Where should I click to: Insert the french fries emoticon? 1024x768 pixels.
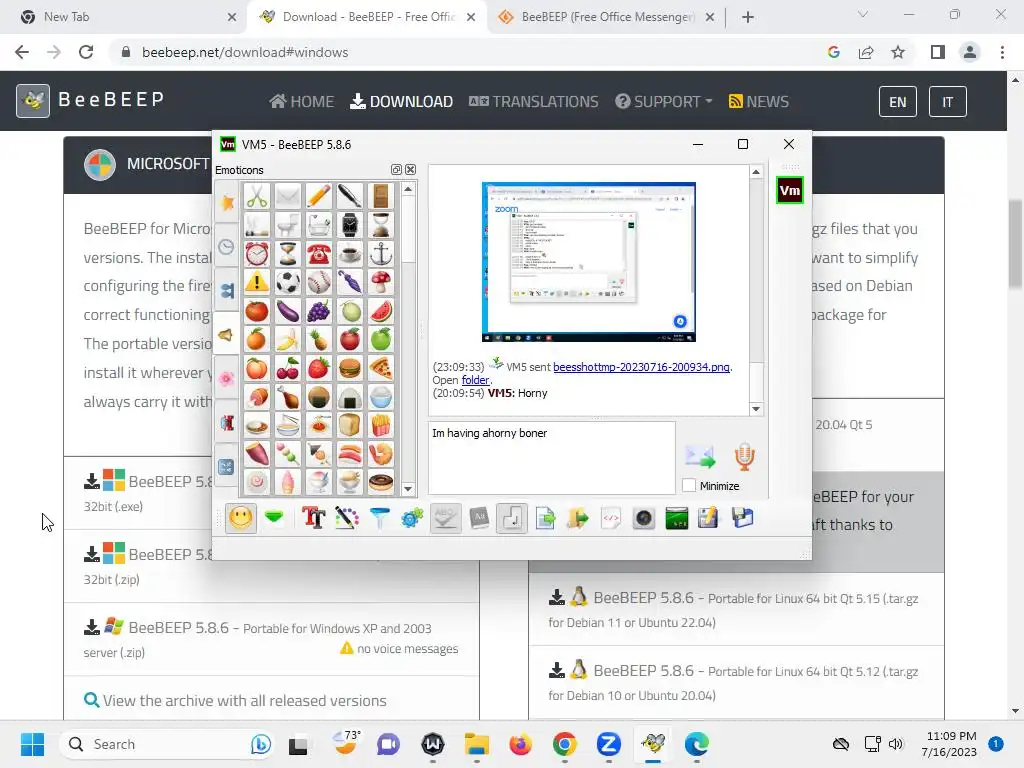point(381,426)
